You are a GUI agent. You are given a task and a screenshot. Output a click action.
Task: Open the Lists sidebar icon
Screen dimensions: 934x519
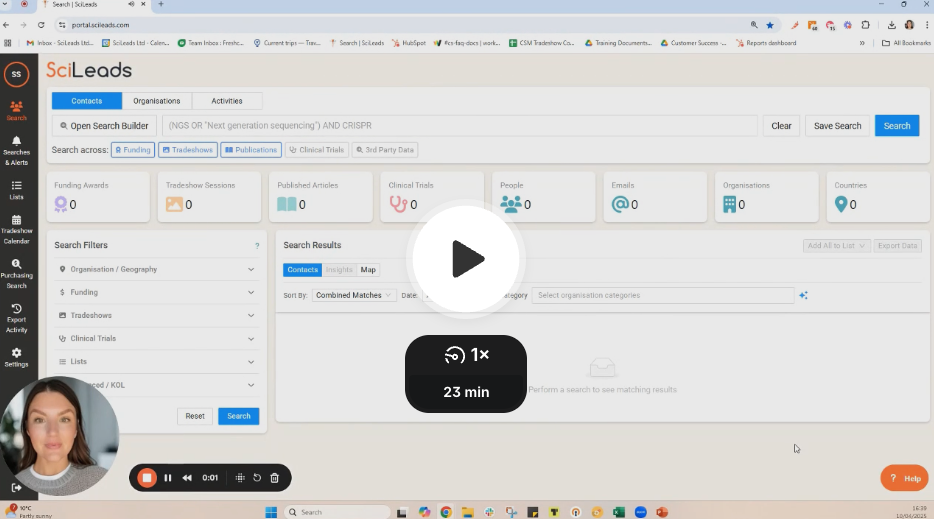[16, 190]
